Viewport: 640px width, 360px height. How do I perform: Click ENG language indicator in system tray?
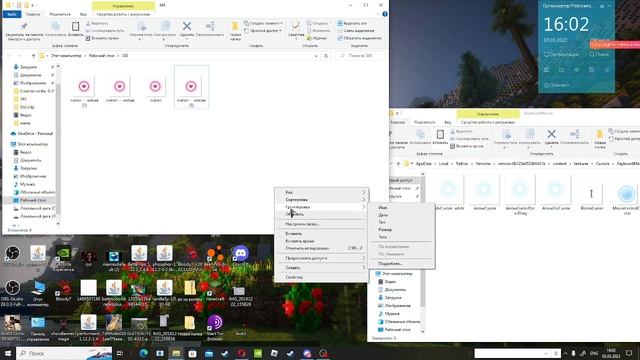(594, 353)
